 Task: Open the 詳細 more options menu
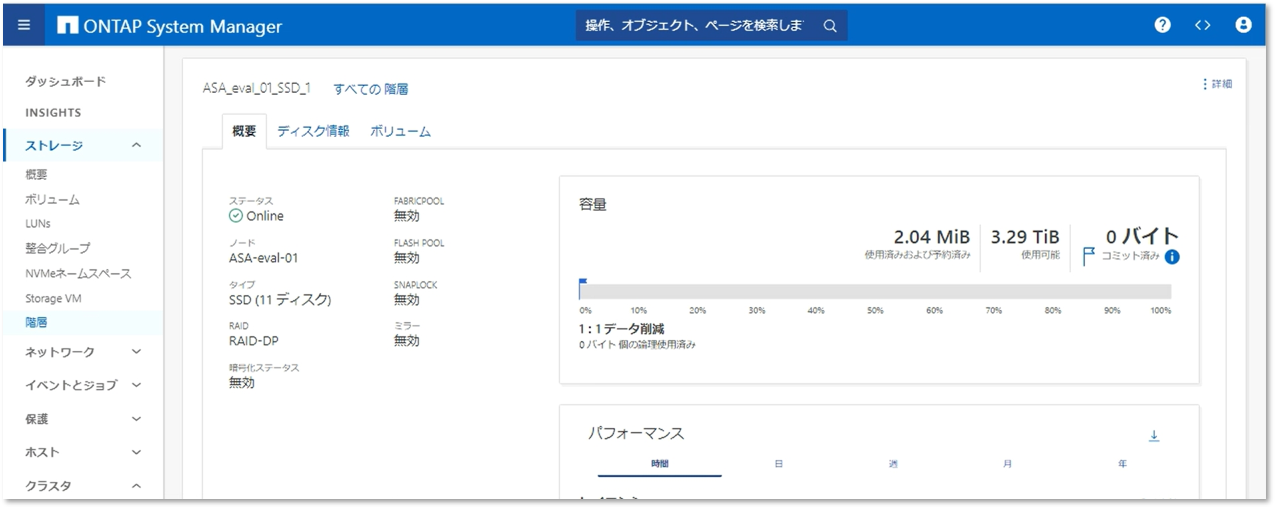(1217, 84)
